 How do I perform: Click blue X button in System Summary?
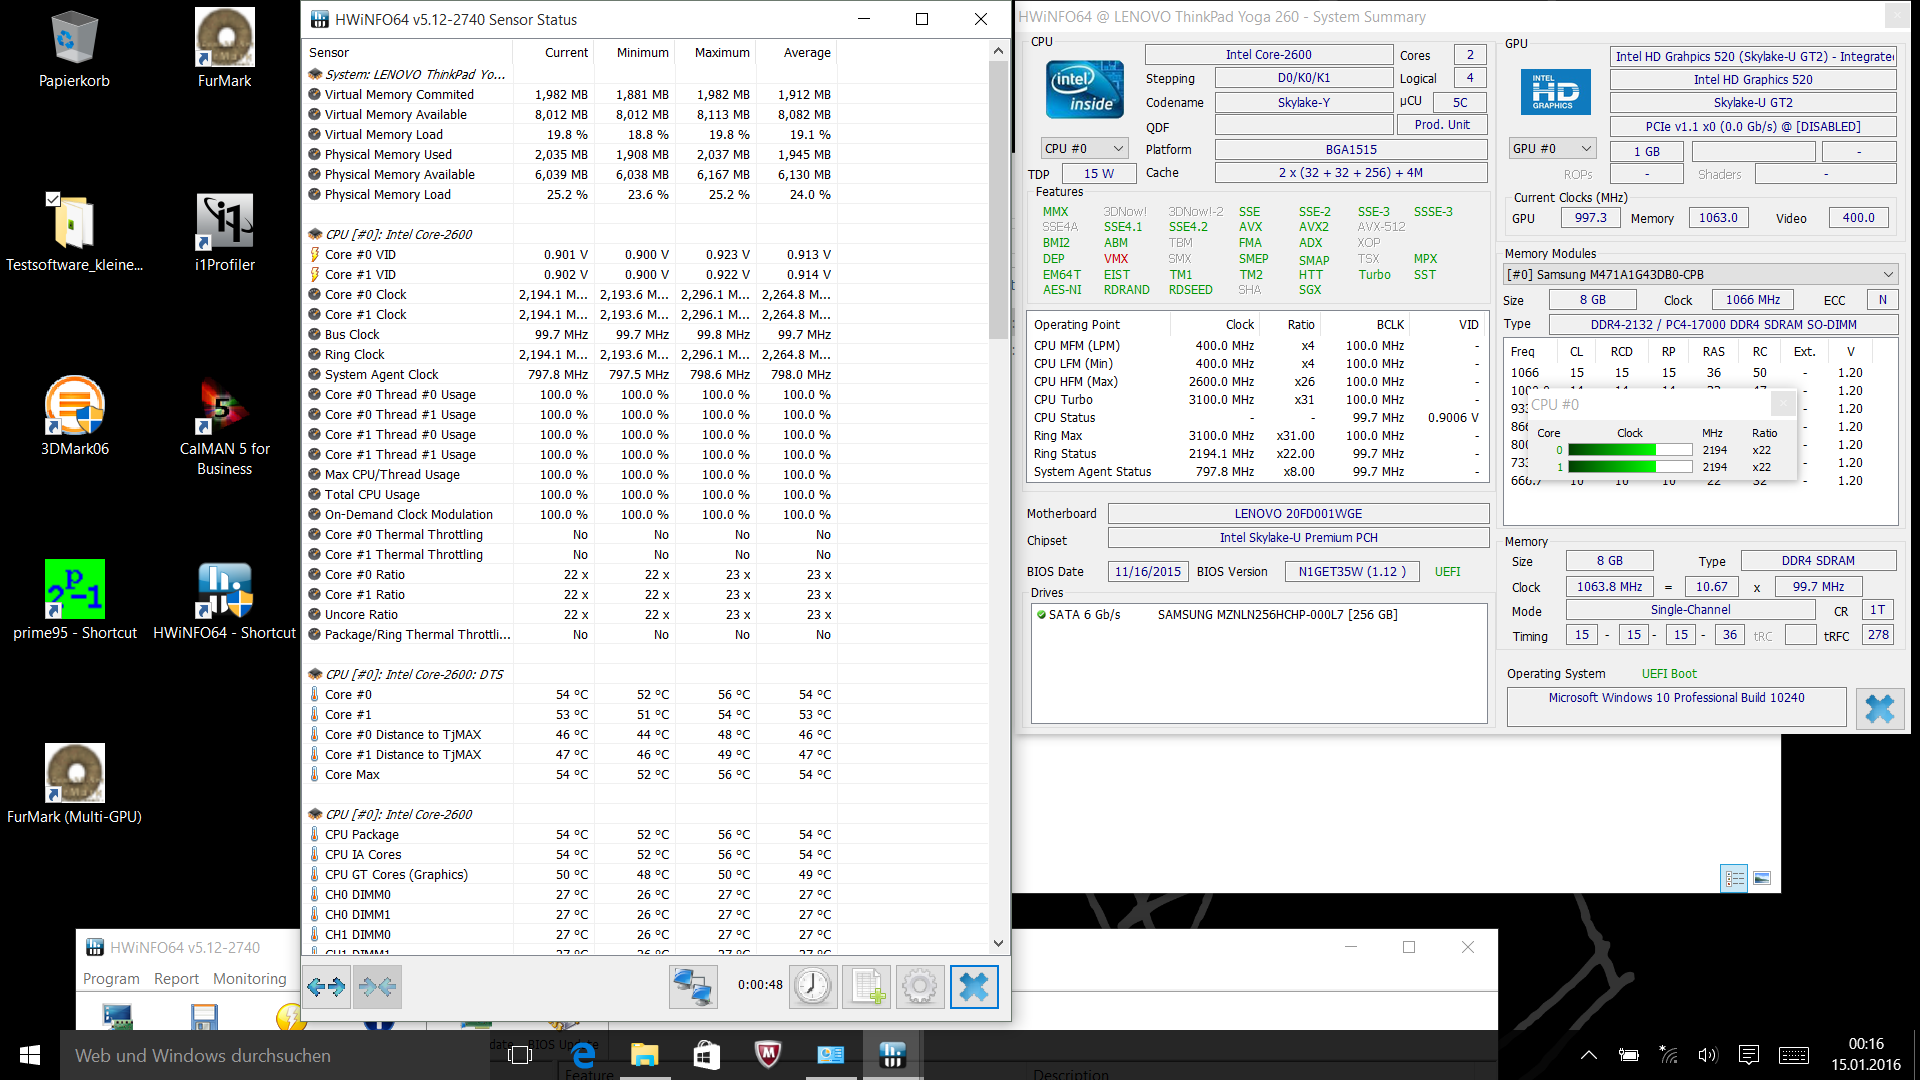pyautogui.click(x=1879, y=709)
